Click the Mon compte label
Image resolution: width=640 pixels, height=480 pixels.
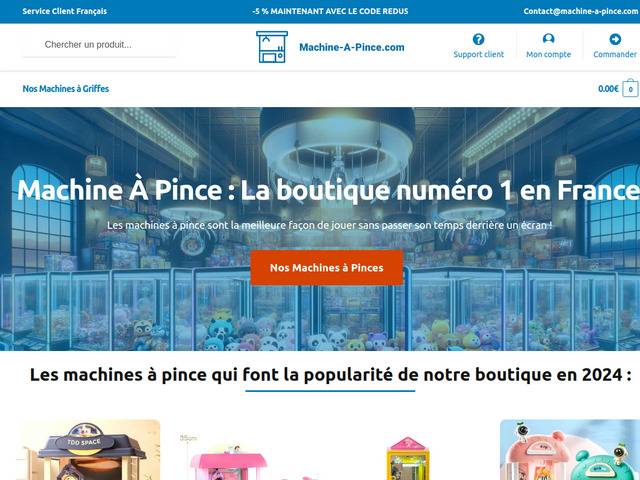pos(549,54)
